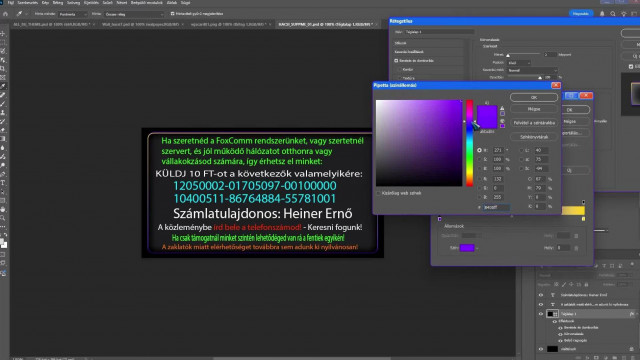Open the Minta mérete sample size dropdown
This screenshot has width=640, height=360.
click(73, 14)
